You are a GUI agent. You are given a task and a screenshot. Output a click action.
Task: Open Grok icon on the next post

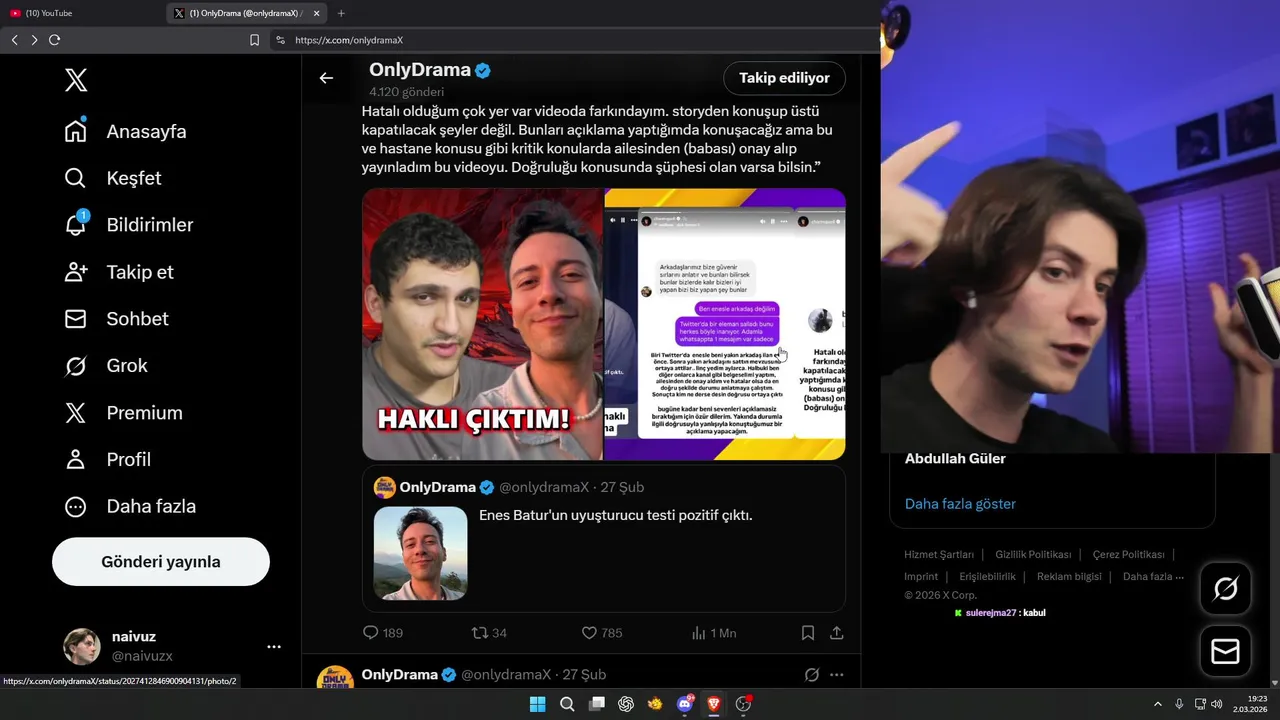(812, 675)
